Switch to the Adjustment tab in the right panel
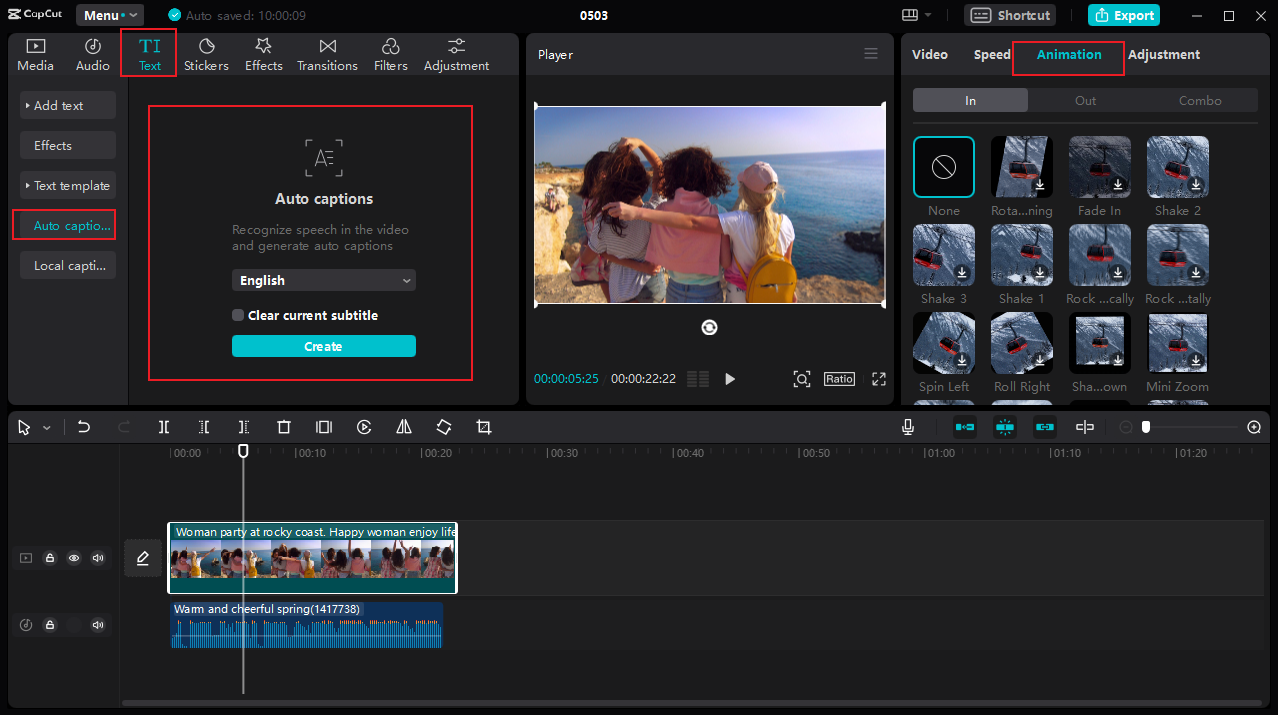This screenshot has width=1278, height=715. coord(1164,54)
